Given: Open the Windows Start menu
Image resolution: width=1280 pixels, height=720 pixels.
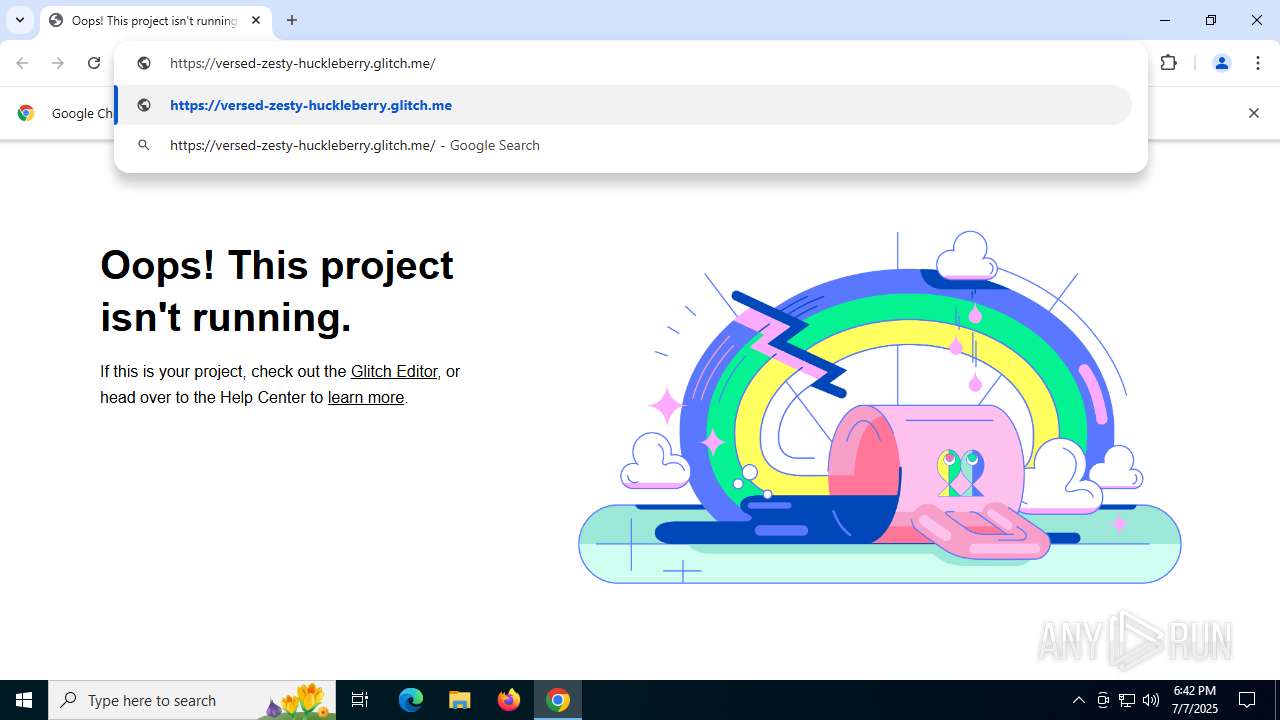Looking at the screenshot, I should click(x=24, y=700).
